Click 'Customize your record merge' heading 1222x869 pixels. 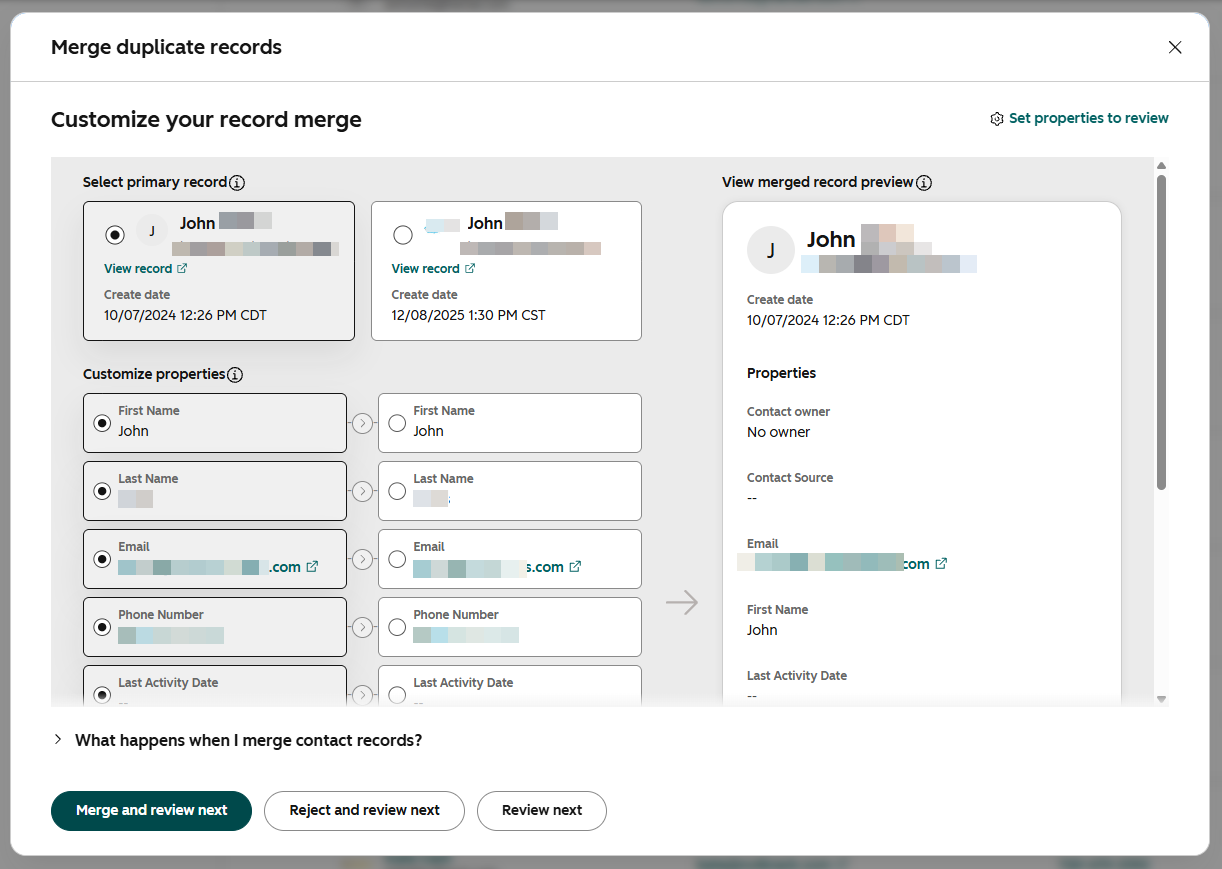click(206, 120)
